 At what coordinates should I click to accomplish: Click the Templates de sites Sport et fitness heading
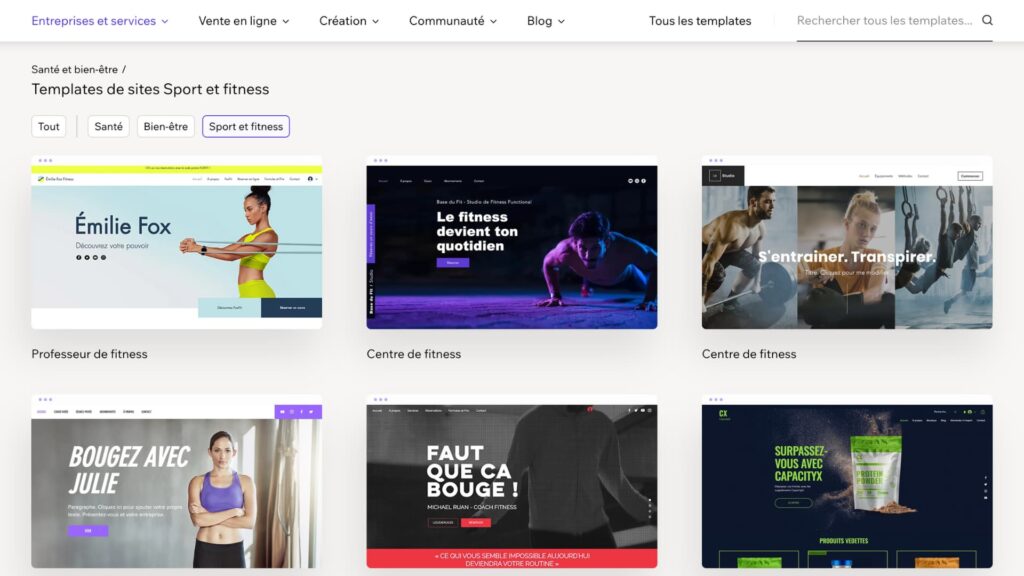(x=150, y=89)
